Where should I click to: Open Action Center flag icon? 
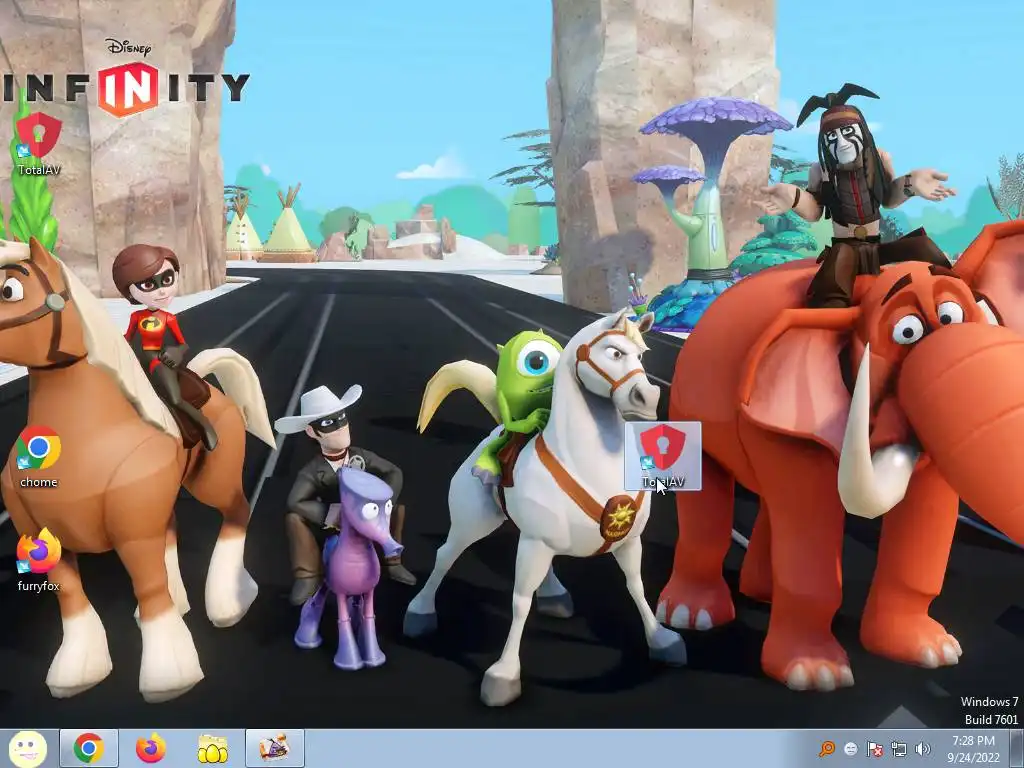coord(874,749)
